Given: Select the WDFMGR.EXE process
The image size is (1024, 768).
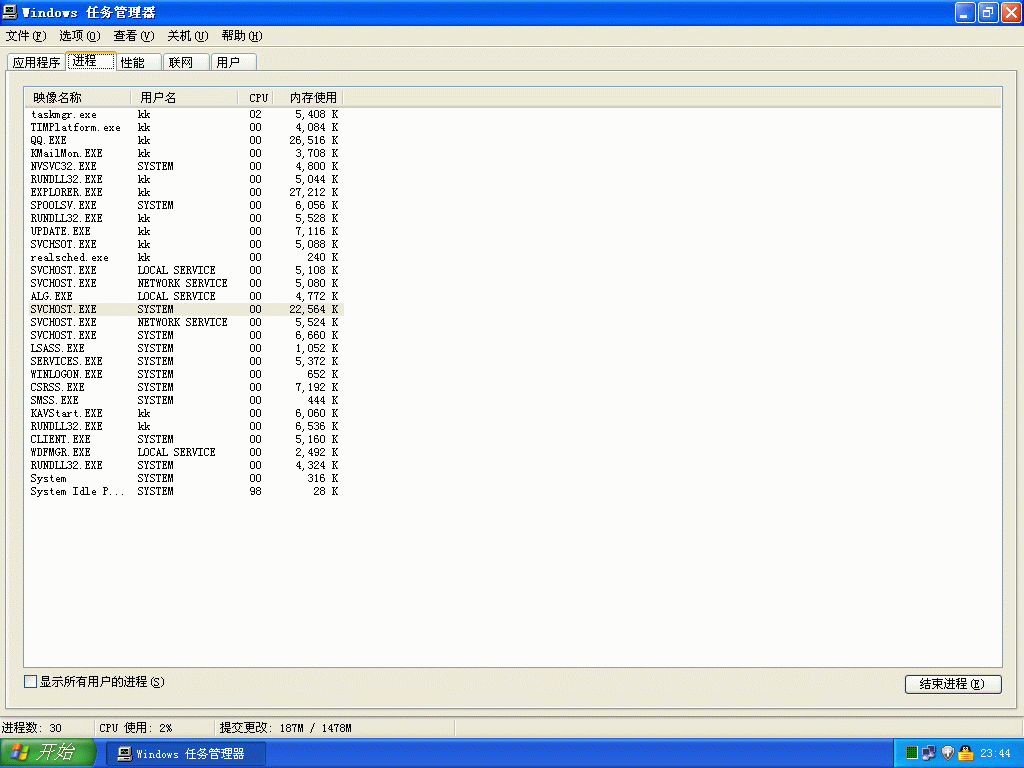Looking at the screenshot, I should point(184,453).
